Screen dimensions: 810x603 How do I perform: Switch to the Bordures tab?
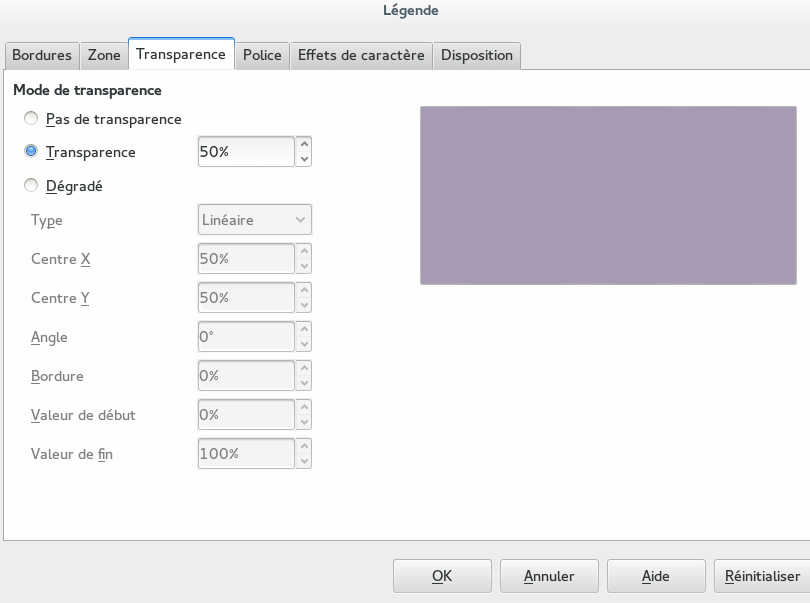point(41,55)
